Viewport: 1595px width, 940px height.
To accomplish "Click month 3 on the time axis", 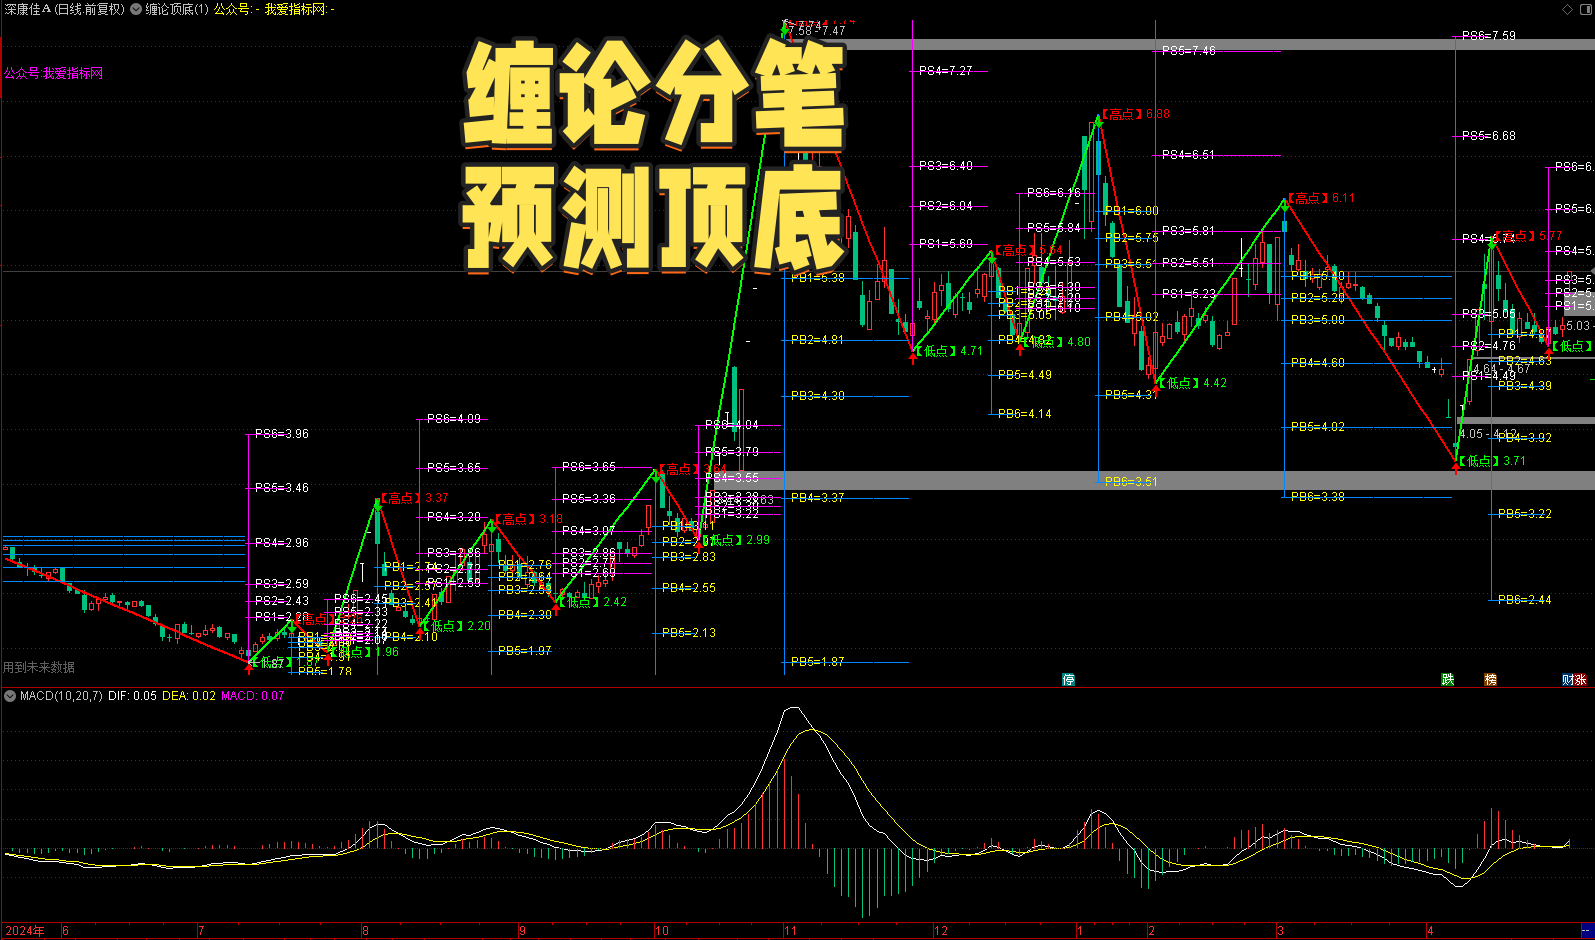I will tap(1280, 931).
